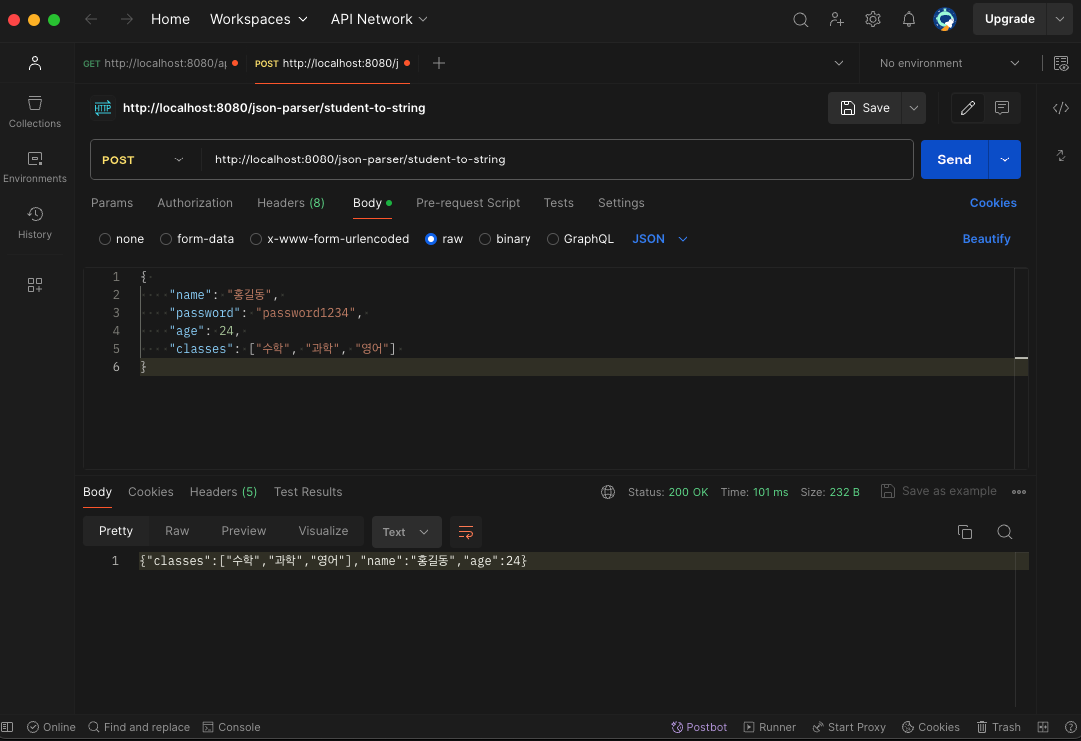This screenshot has height=741, width=1081.
Task: Open Environments in the sidebar
Action: (x=34, y=168)
